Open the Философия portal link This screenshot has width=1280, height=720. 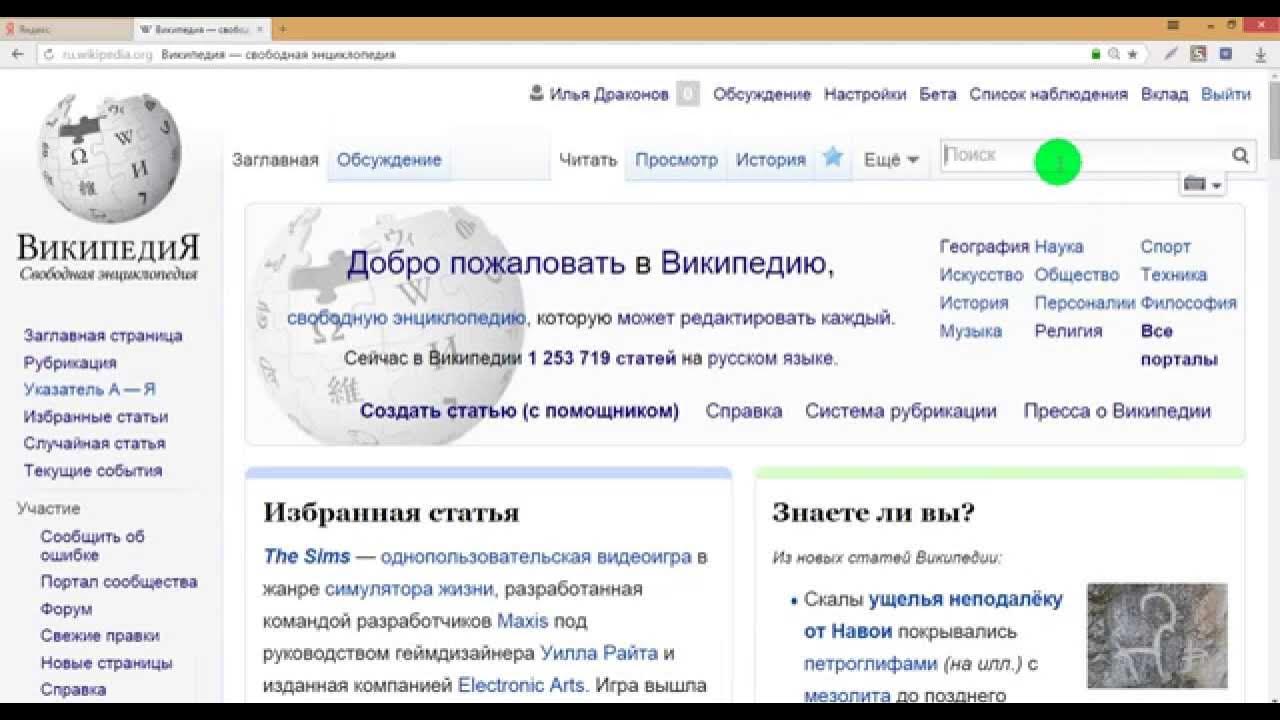pos(1189,302)
